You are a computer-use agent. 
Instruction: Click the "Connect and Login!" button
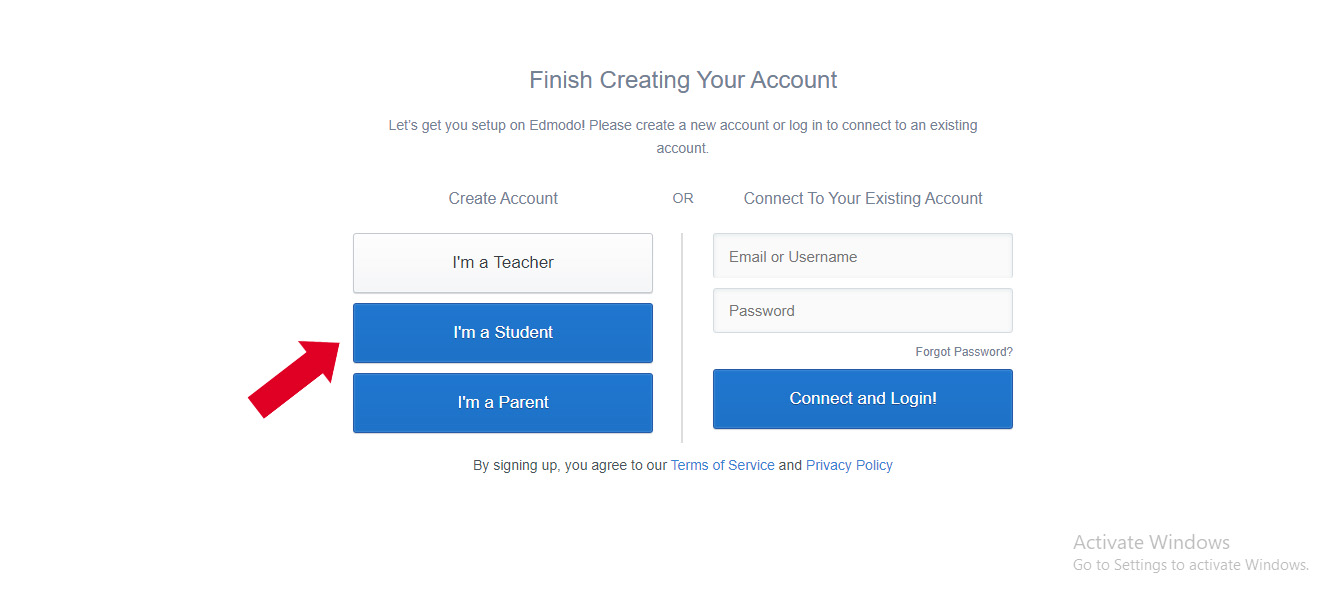pyautogui.click(x=862, y=398)
